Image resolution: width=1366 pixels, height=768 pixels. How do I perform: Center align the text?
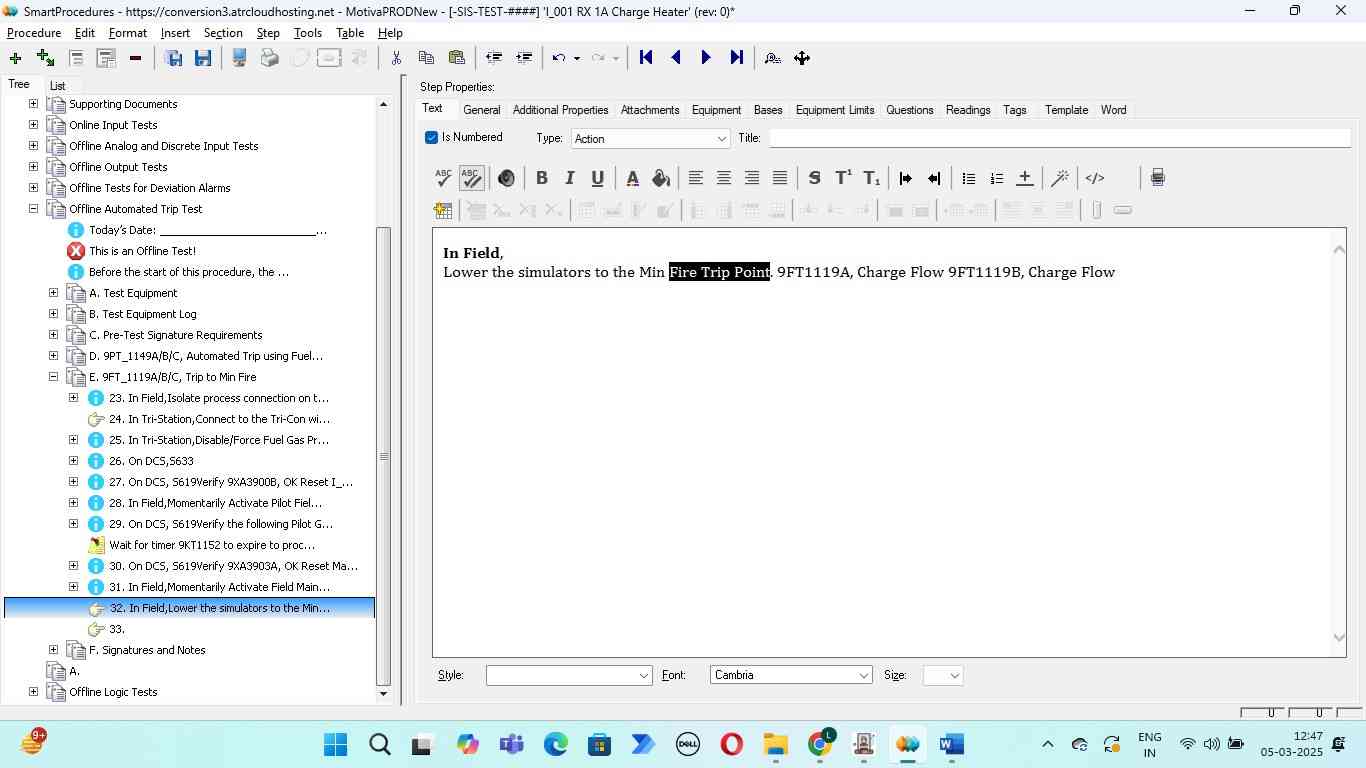(724, 178)
